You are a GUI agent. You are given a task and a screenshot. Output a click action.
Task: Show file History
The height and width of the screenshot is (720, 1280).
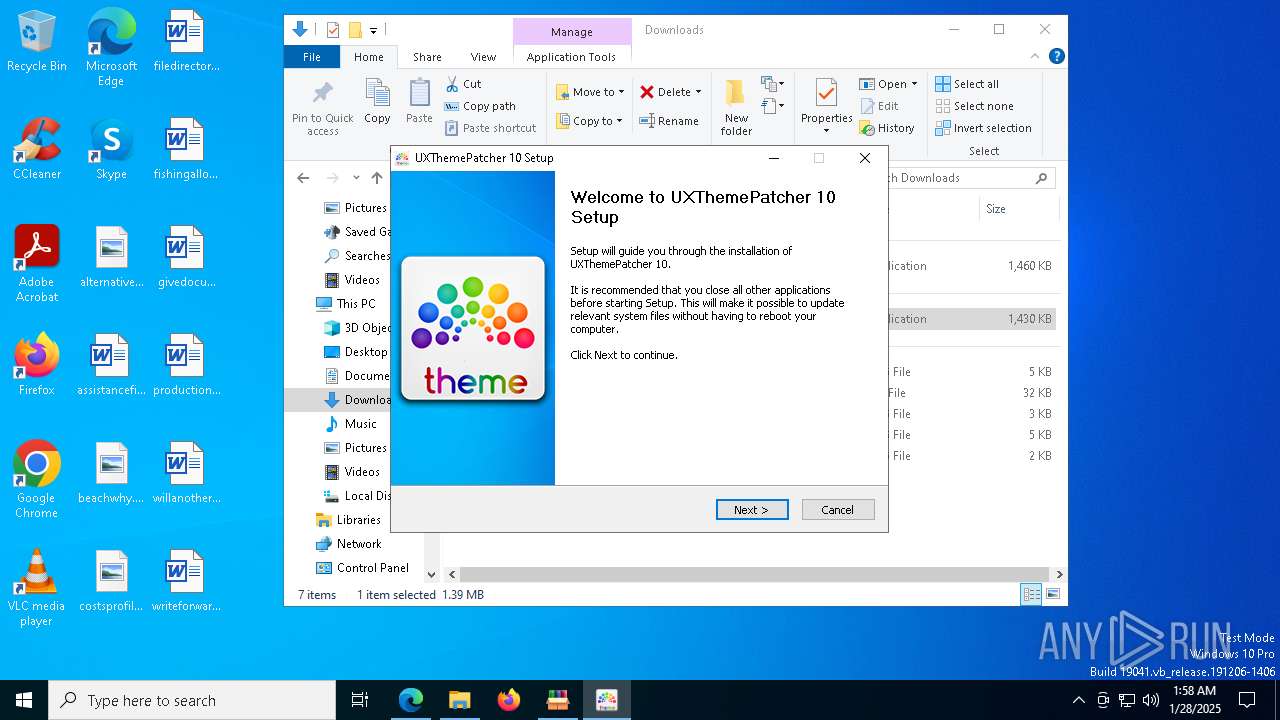pos(887,128)
